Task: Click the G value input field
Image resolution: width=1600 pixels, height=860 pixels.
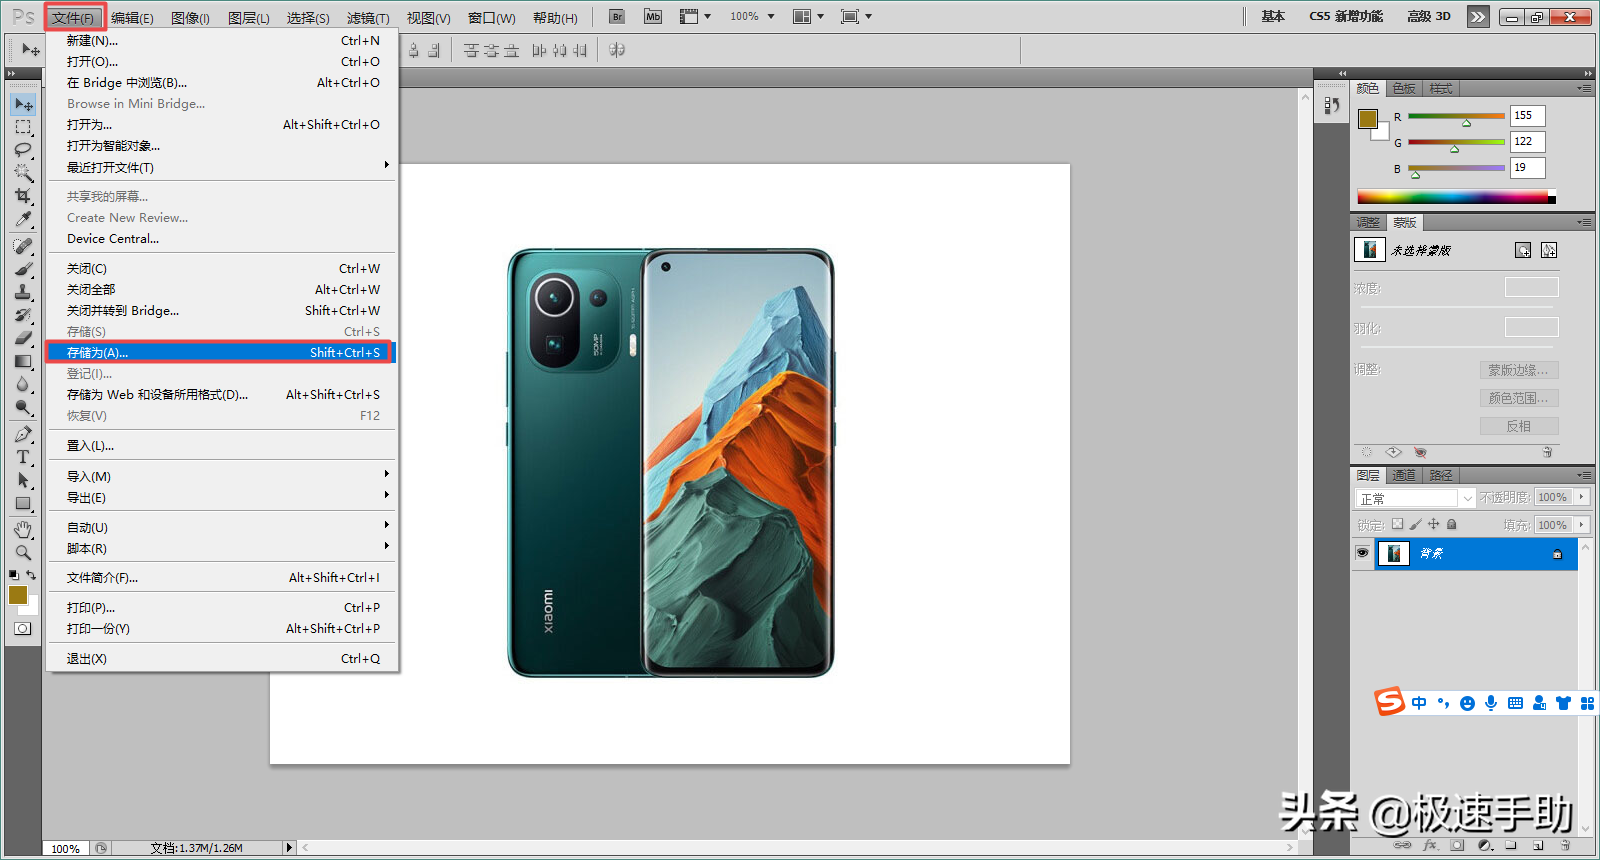Action: (1528, 142)
